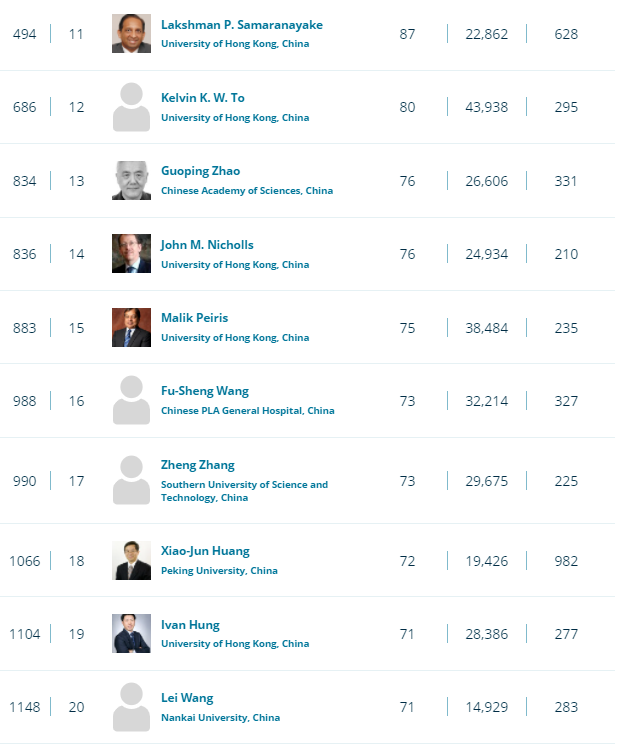
Task: Open Chinese PLA General Hospital affiliation link
Action: (x=248, y=410)
